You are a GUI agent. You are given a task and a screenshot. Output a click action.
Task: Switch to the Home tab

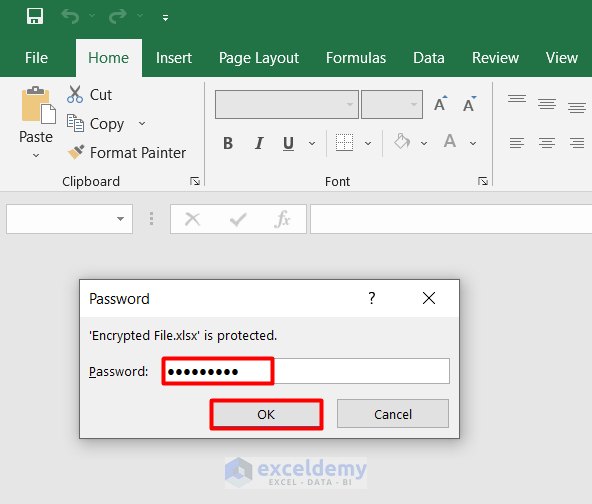coord(109,58)
